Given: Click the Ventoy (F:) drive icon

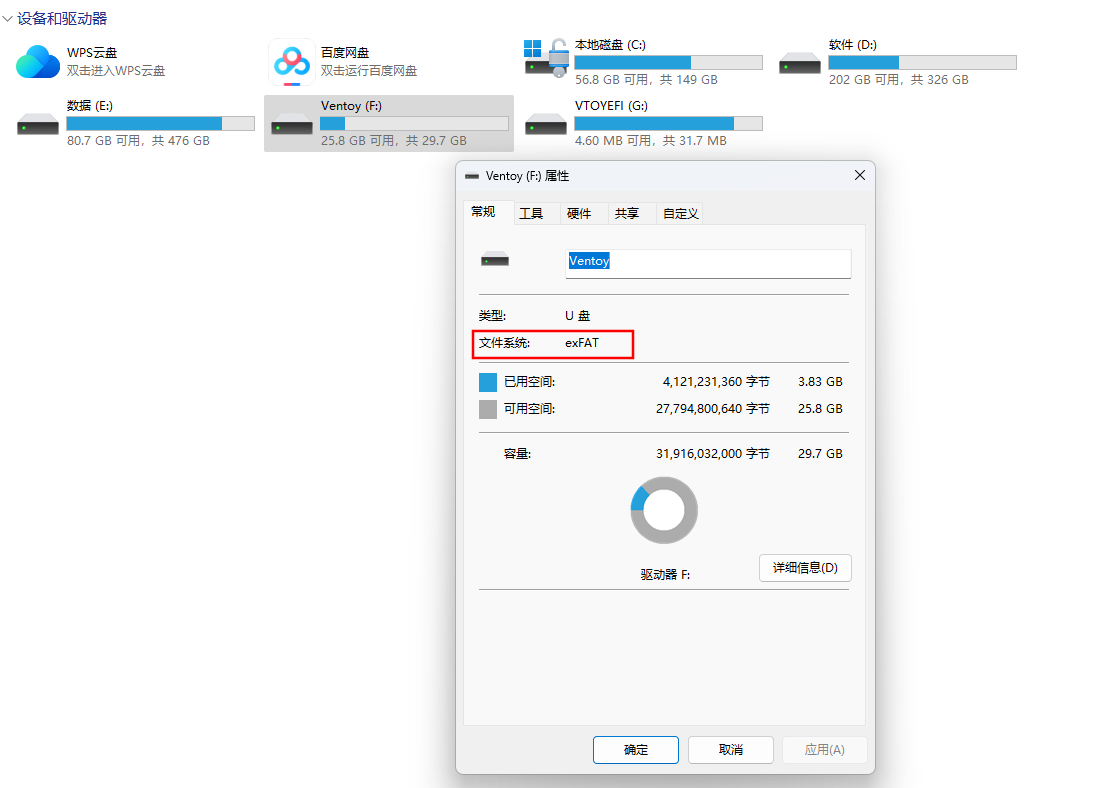Looking at the screenshot, I should (x=291, y=124).
